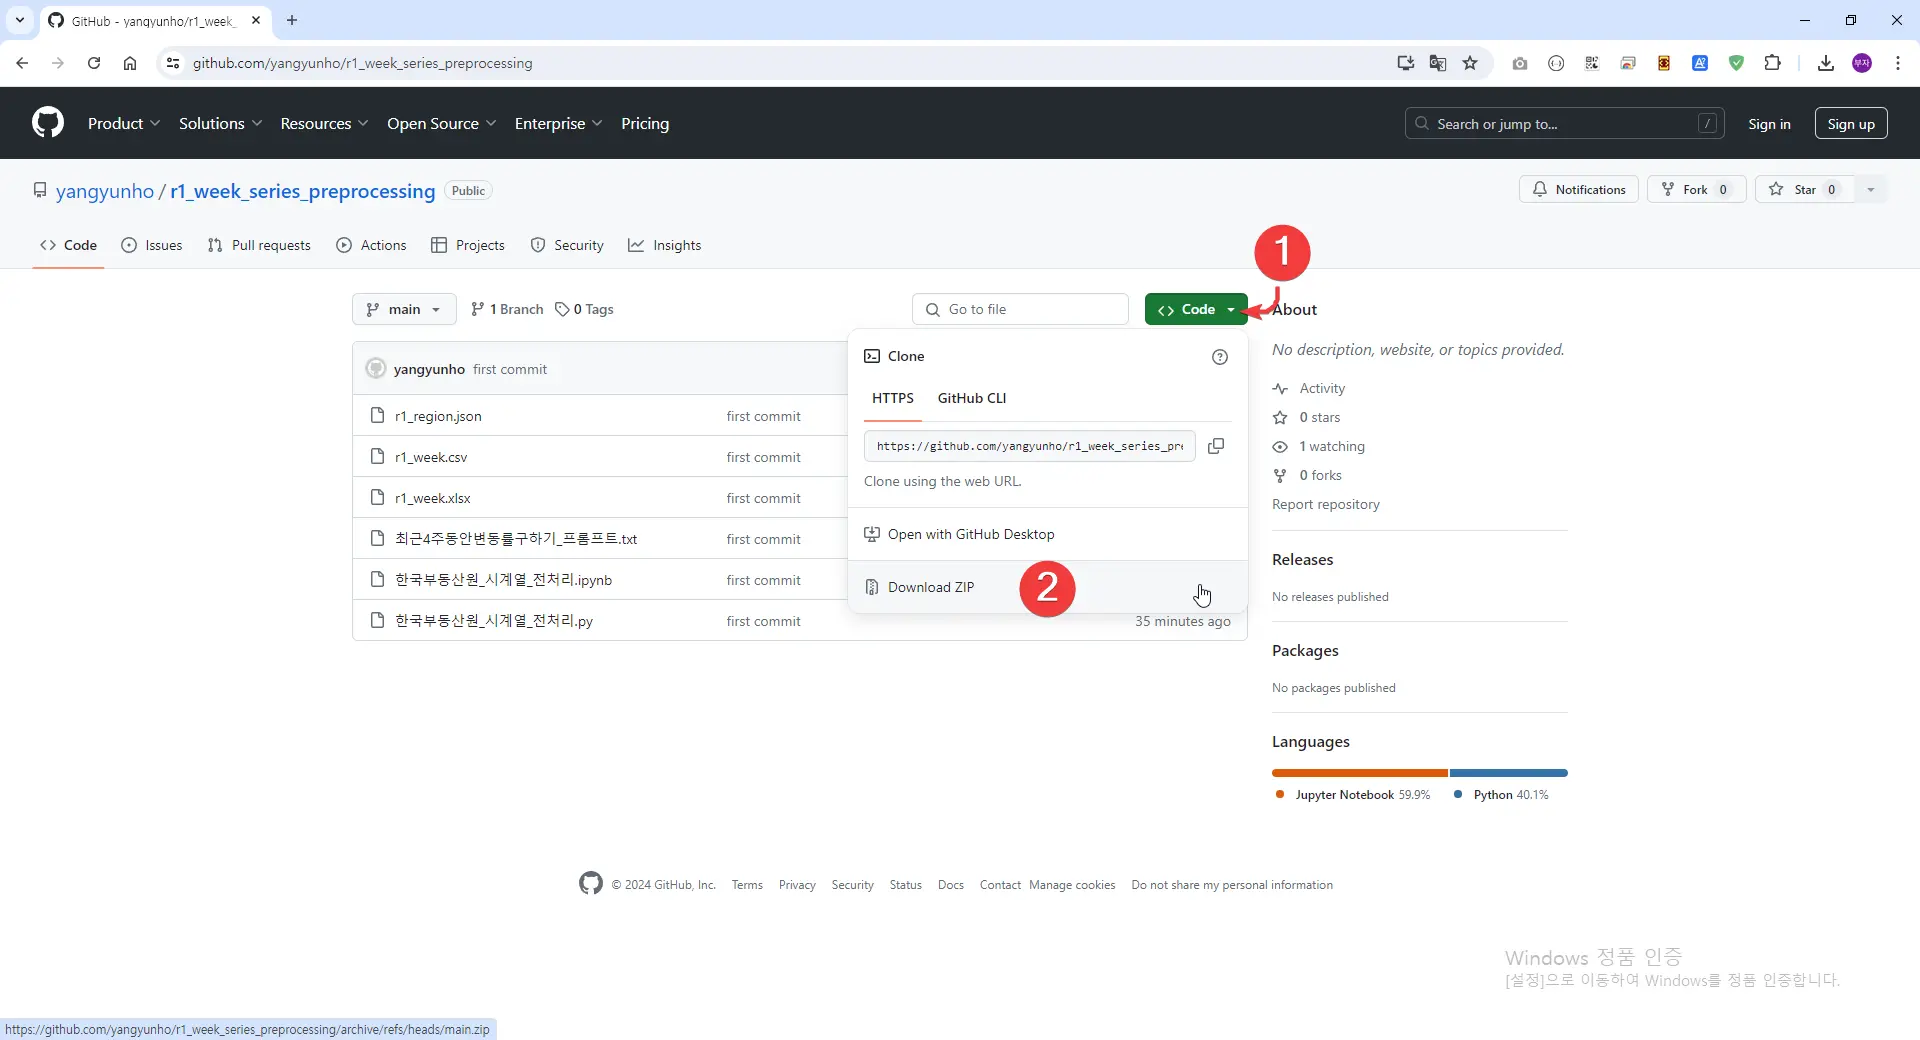Screen dimensions: 1920x1040
Task: Click the Sign up button
Action: click(1851, 123)
